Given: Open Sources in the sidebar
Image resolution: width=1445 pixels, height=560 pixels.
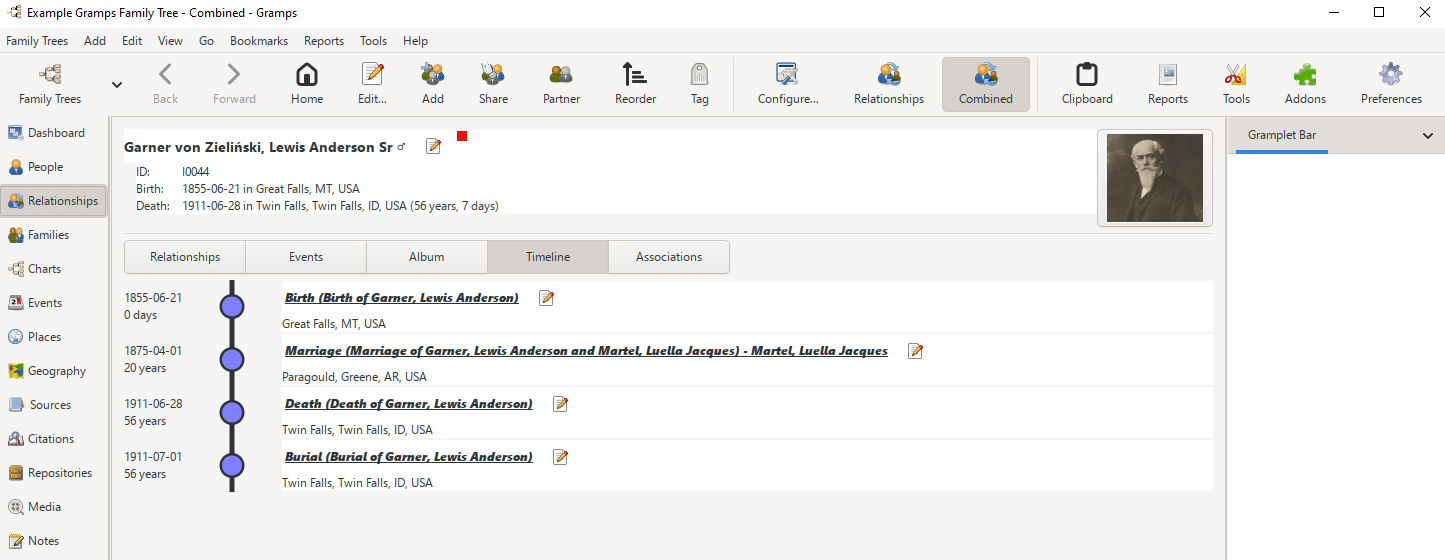Looking at the screenshot, I should click(54, 405).
